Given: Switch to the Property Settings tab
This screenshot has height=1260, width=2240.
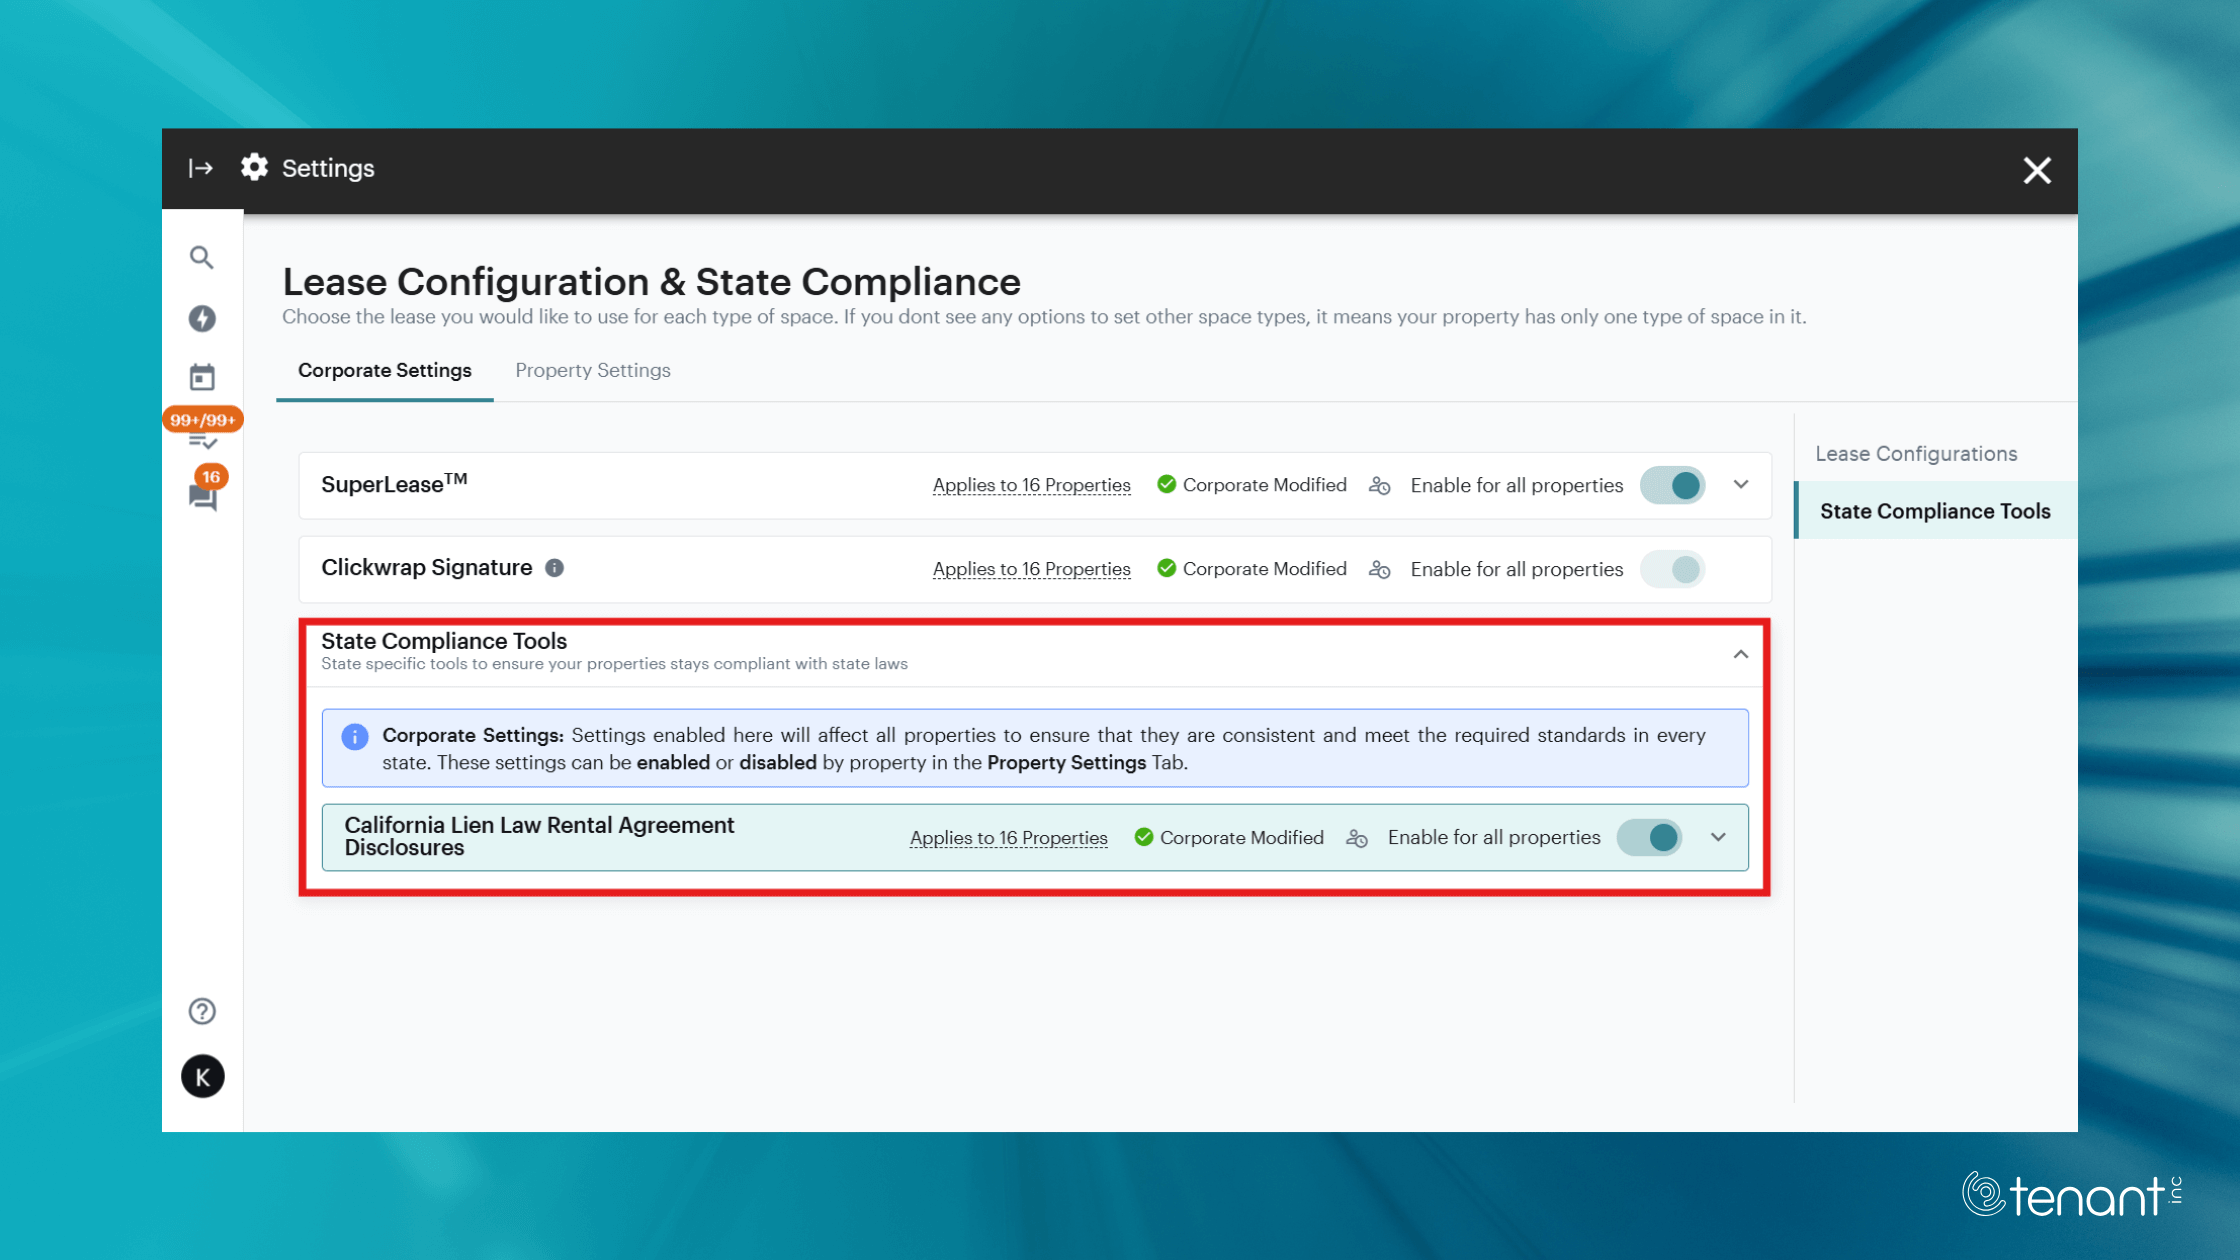Looking at the screenshot, I should click(x=592, y=370).
